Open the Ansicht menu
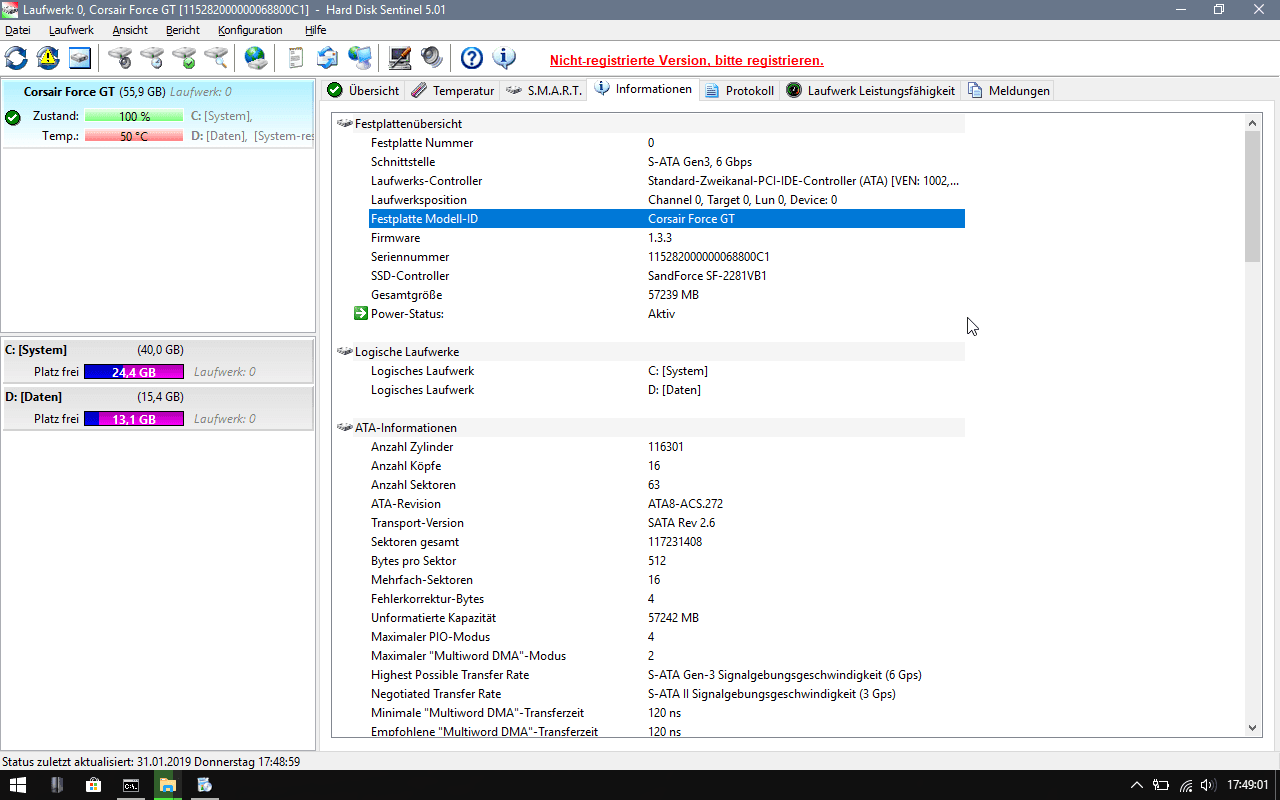Image resolution: width=1280 pixels, height=800 pixels. click(x=130, y=30)
